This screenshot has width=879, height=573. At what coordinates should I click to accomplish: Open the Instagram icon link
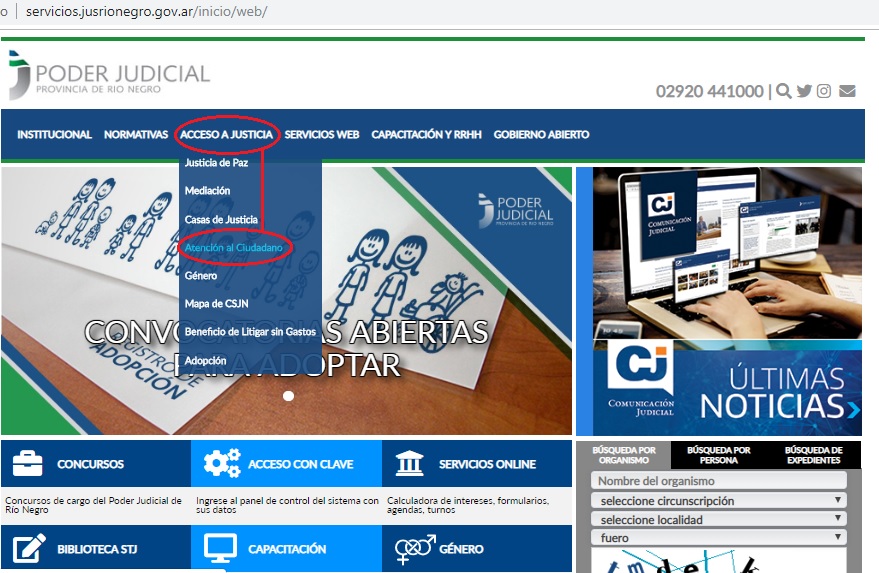coord(824,91)
